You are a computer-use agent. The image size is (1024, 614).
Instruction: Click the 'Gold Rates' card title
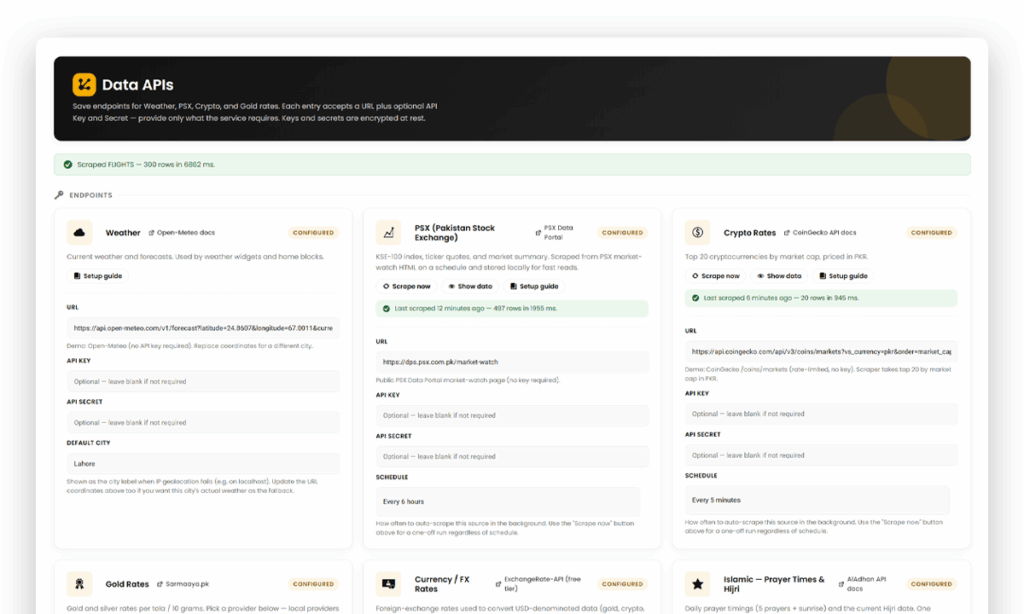pos(127,584)
